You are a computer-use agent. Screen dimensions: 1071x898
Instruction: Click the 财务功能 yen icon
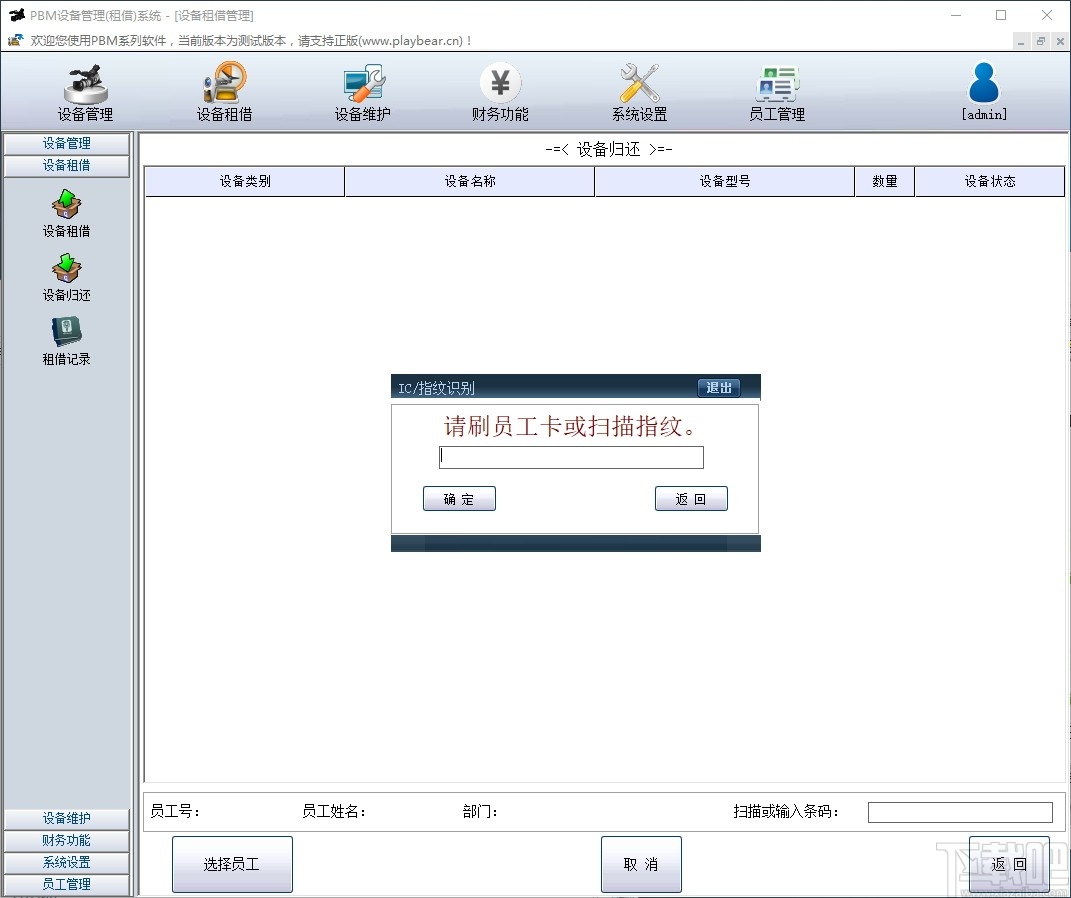(x=500, y=90)
